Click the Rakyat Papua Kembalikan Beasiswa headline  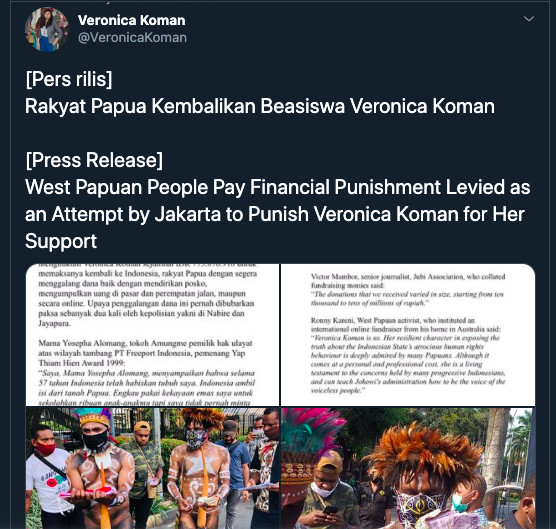(260, 106)
